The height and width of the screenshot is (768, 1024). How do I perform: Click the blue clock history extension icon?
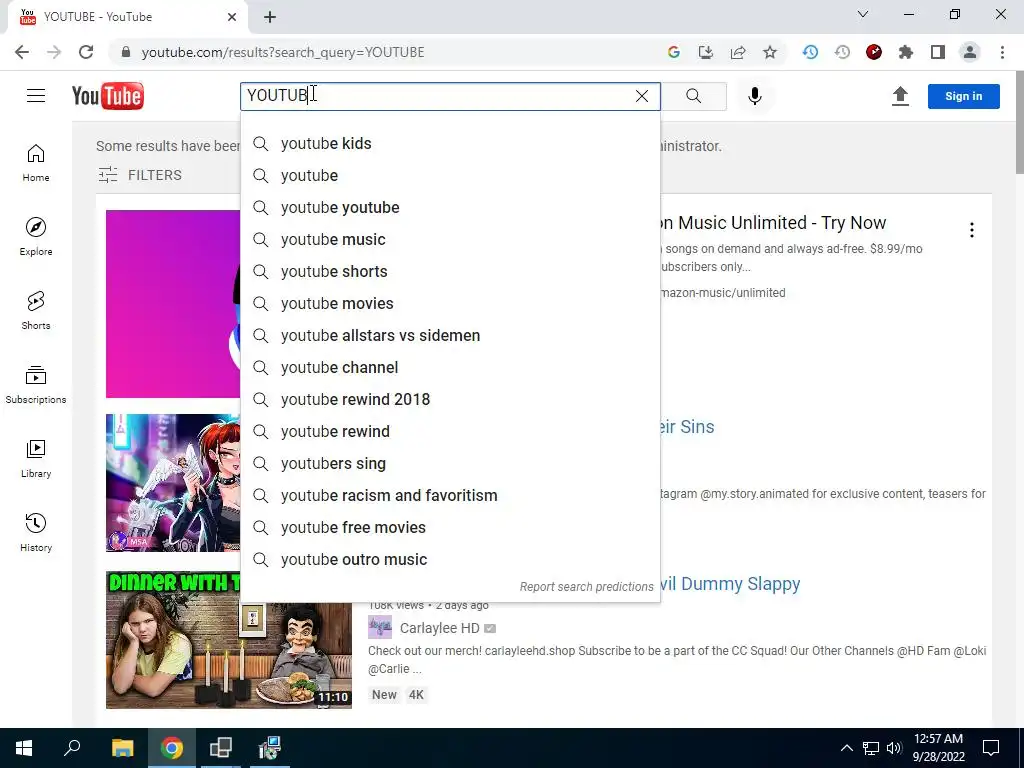click(x=810, y=52)
